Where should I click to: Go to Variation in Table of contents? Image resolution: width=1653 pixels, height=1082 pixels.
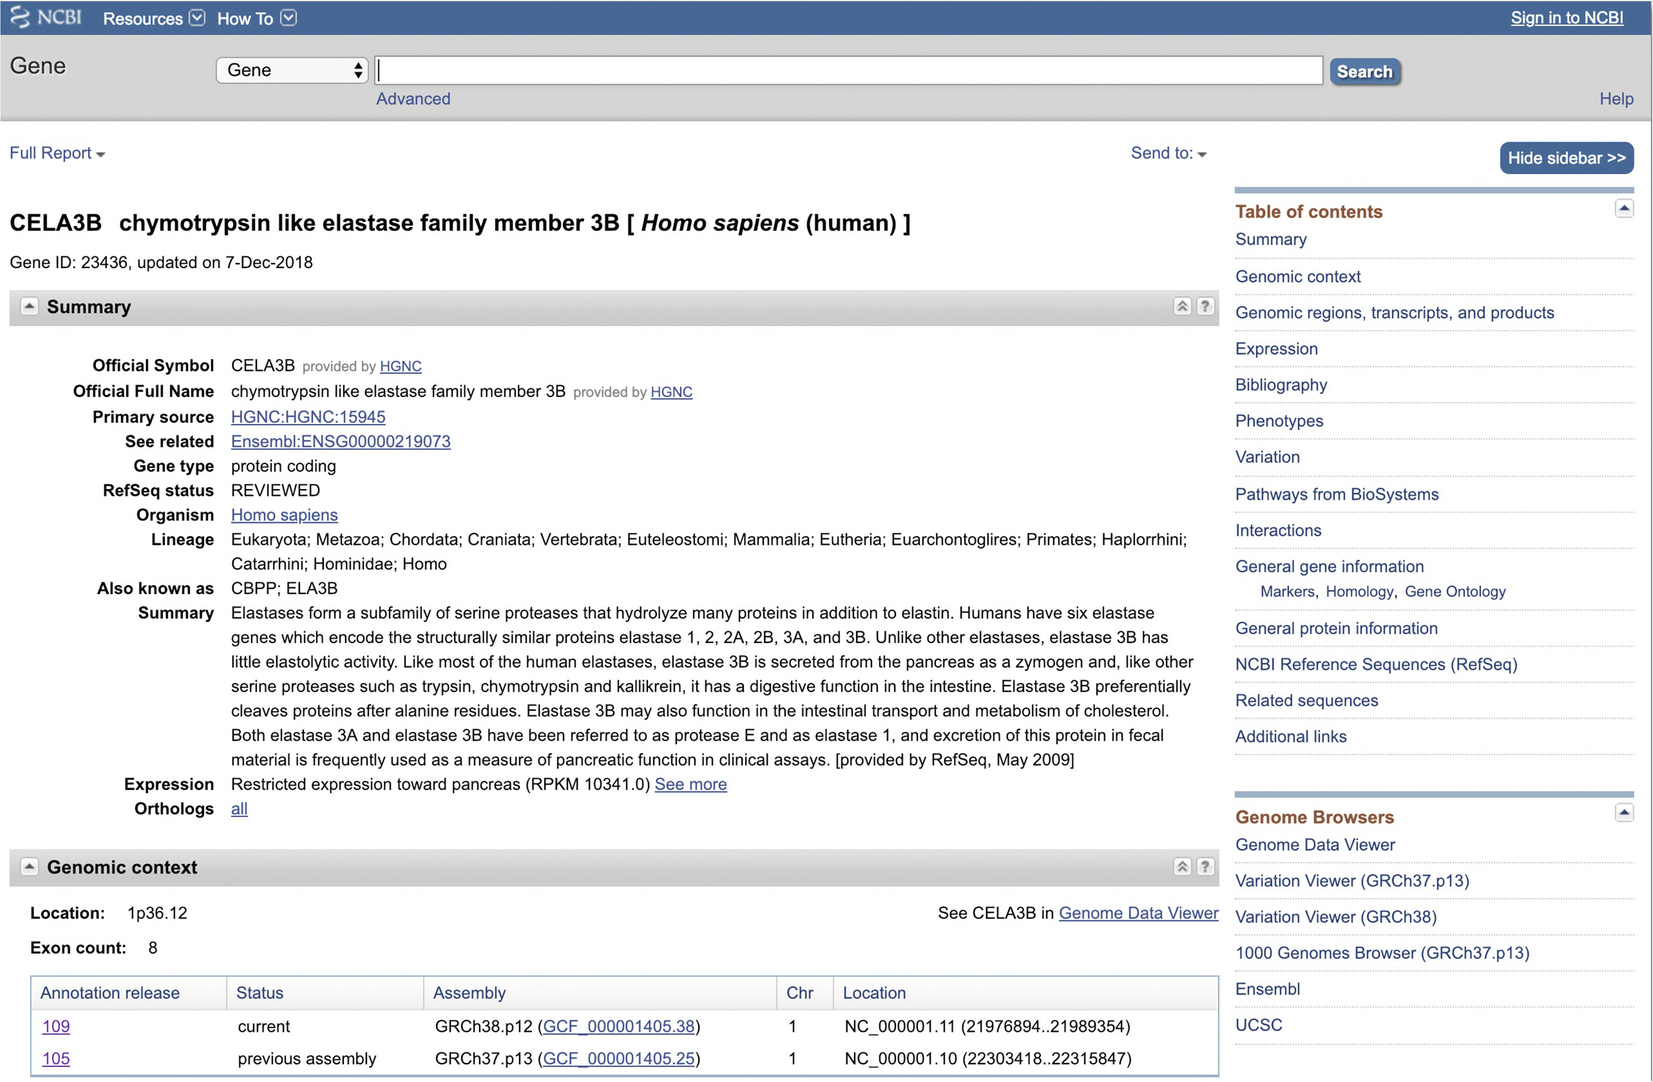pyautogui.click(x=1267, y=456)
